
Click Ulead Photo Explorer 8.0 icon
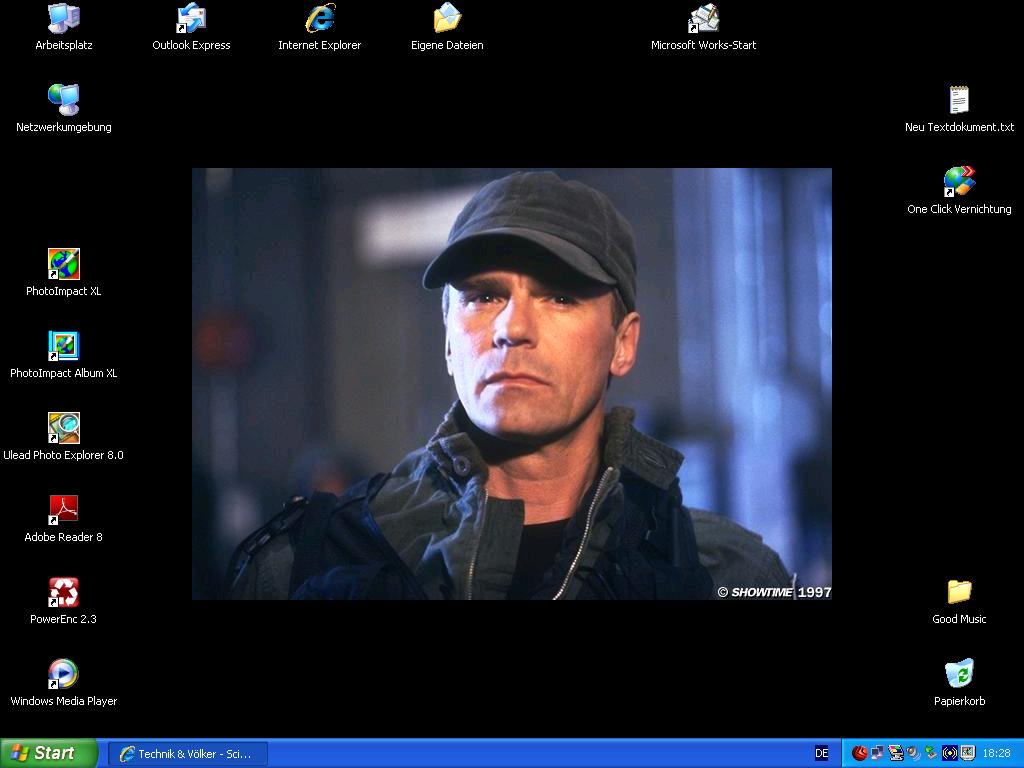point(63,429)
